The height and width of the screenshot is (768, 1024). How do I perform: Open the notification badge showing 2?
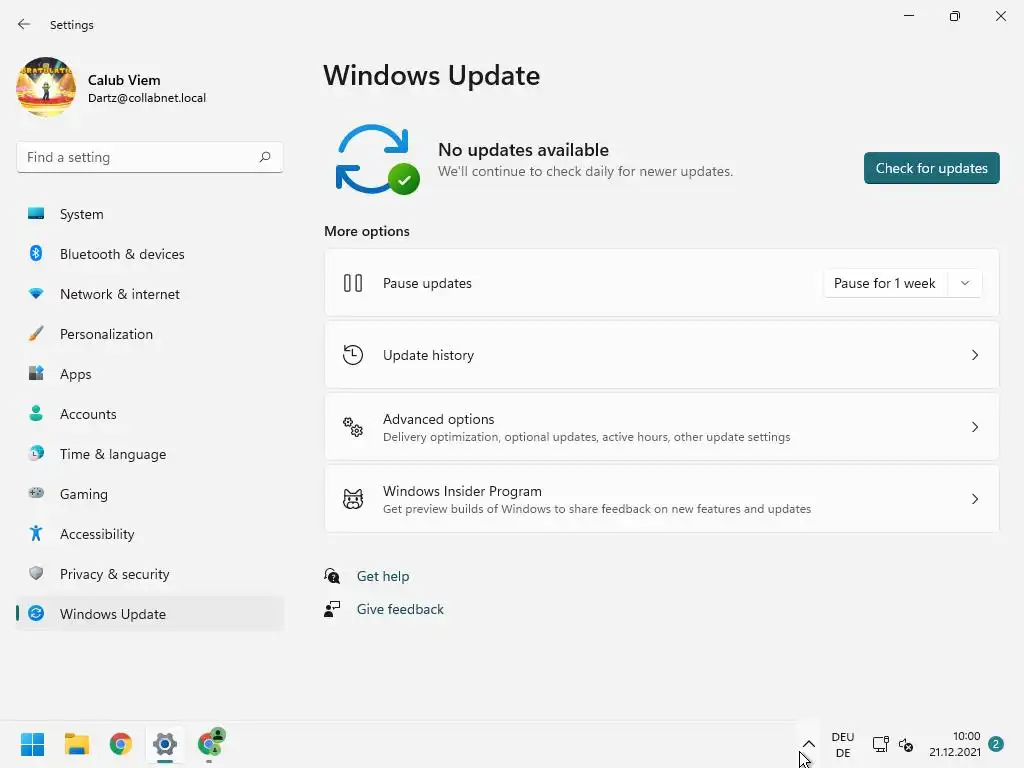pyautogui.click(x=995, y=744)
